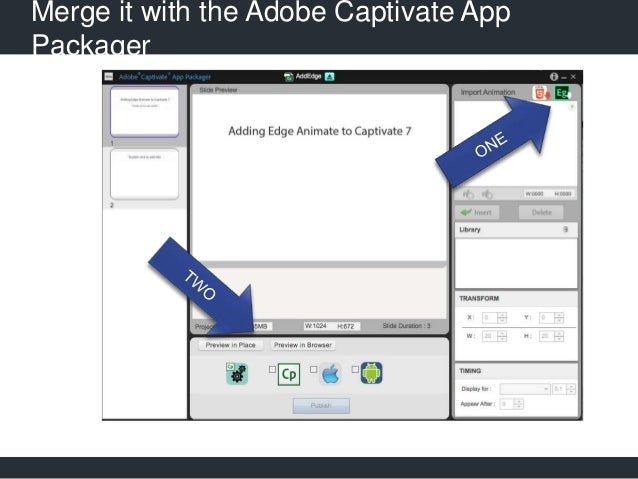This screenshot has height=479, width=638.
Task: Click the 'Import Animation' label
Action: click(488, 92)
